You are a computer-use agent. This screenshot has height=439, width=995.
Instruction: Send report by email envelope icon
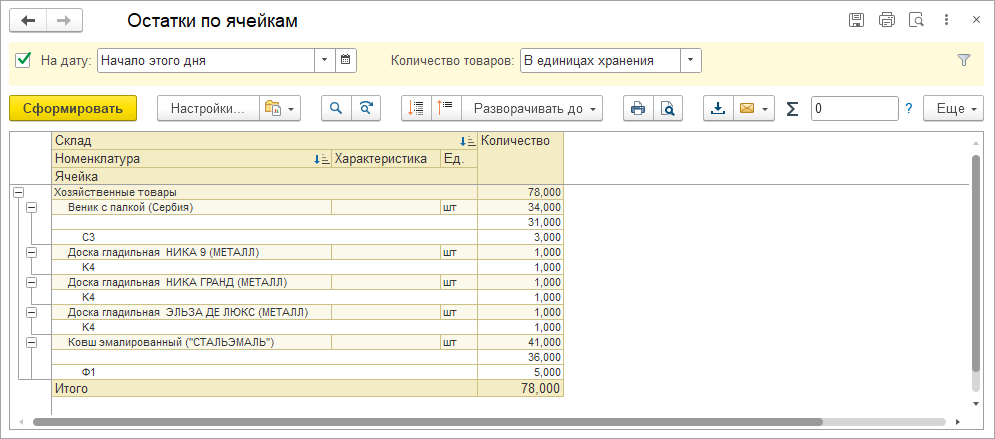coord(748,108)
